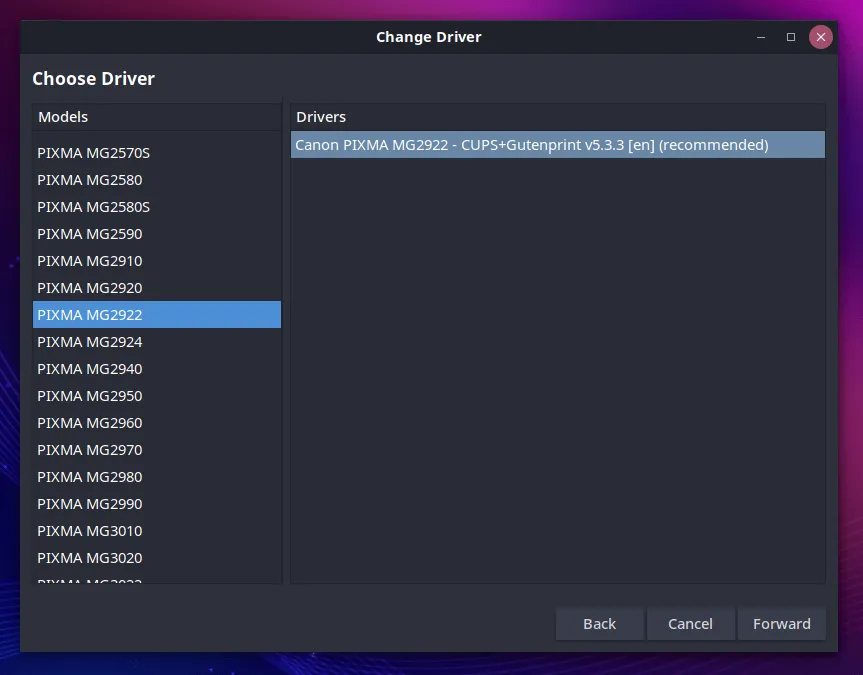863x675 pixels.
Task: Cancel the Change Driver dialog
Action: tap(690, 624)
